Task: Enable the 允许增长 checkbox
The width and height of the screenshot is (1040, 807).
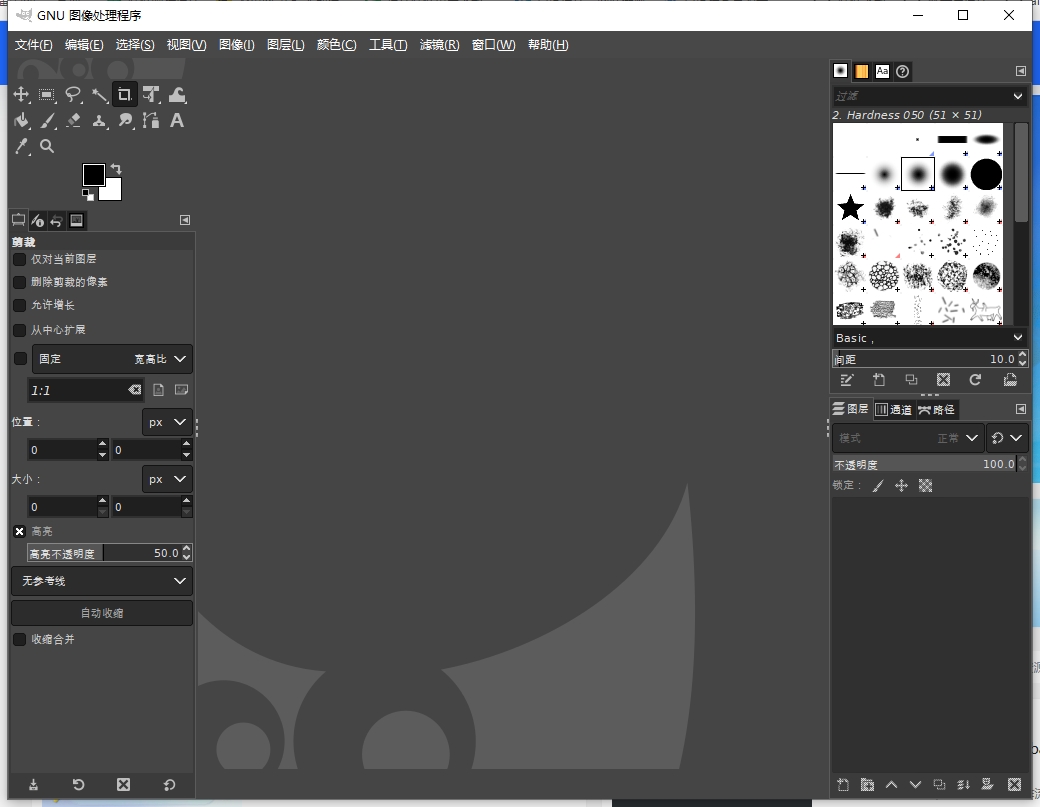Action: (x=19, y=305)
